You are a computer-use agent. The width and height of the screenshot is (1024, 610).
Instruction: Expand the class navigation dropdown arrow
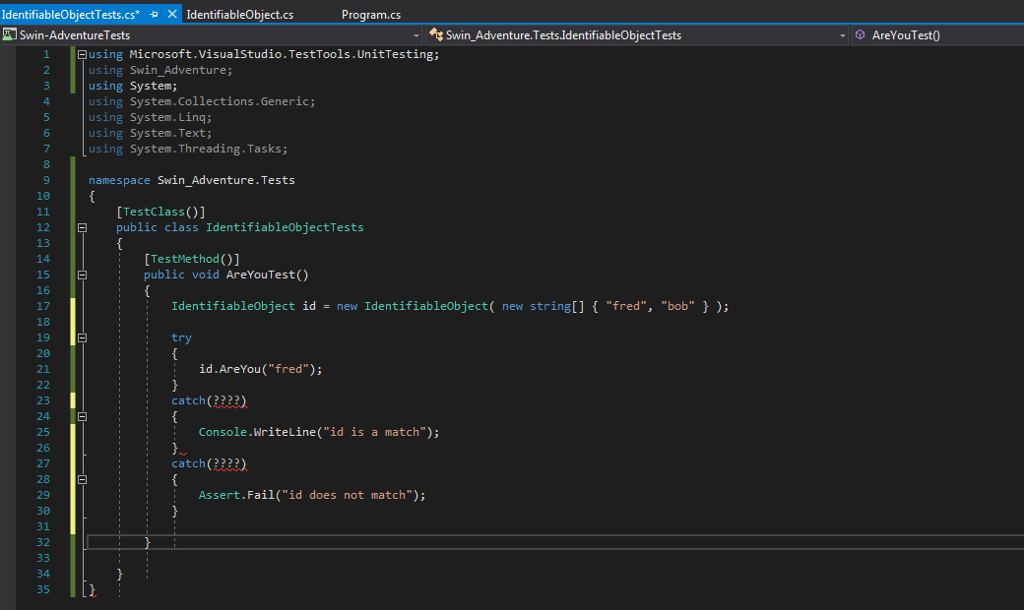842,35
